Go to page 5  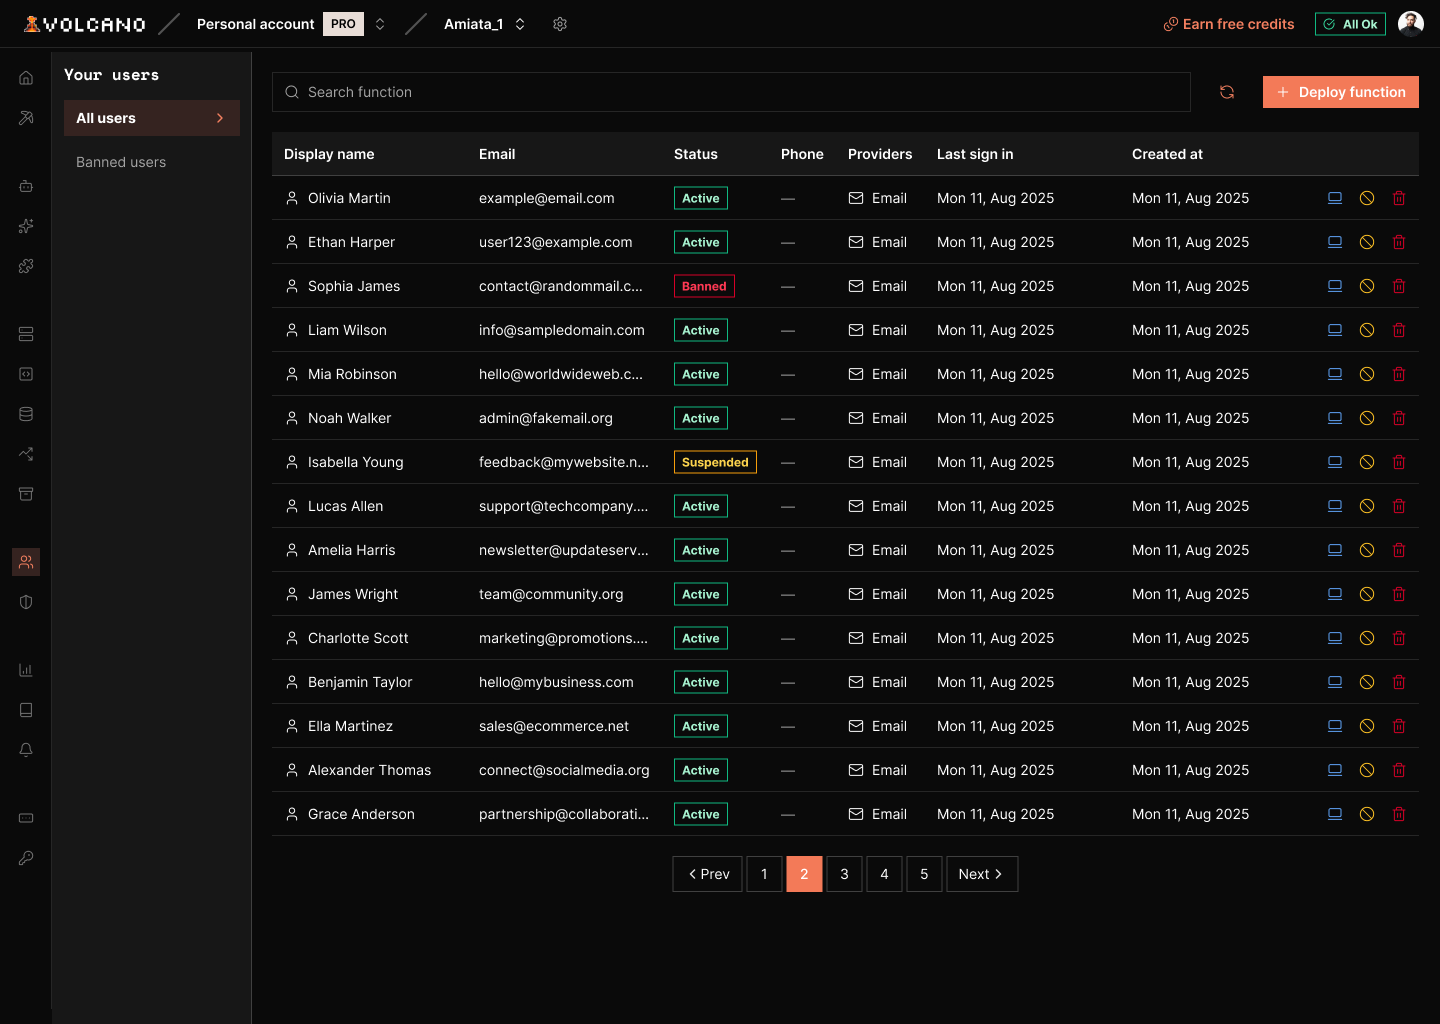tap(925, 874)
